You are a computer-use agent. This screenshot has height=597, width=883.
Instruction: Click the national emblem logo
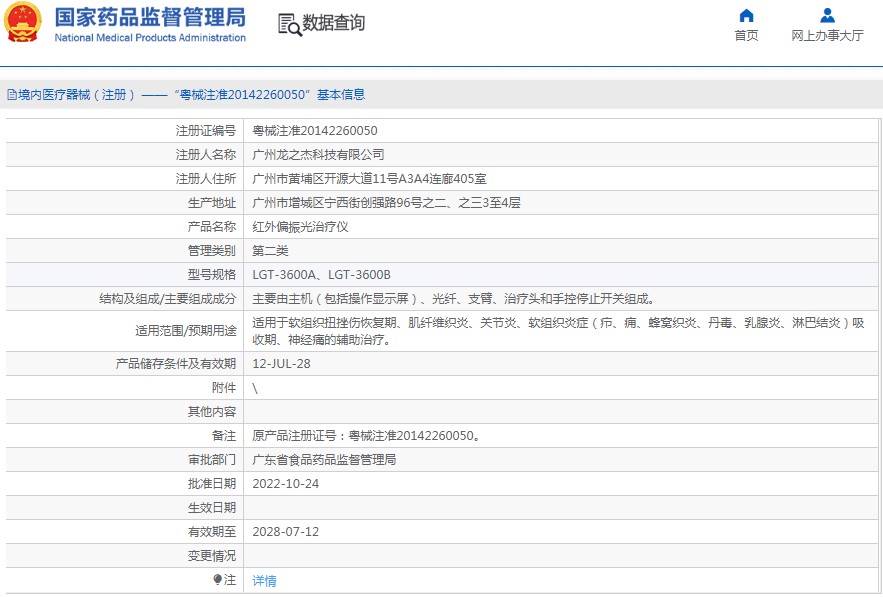tap(24, 23)
